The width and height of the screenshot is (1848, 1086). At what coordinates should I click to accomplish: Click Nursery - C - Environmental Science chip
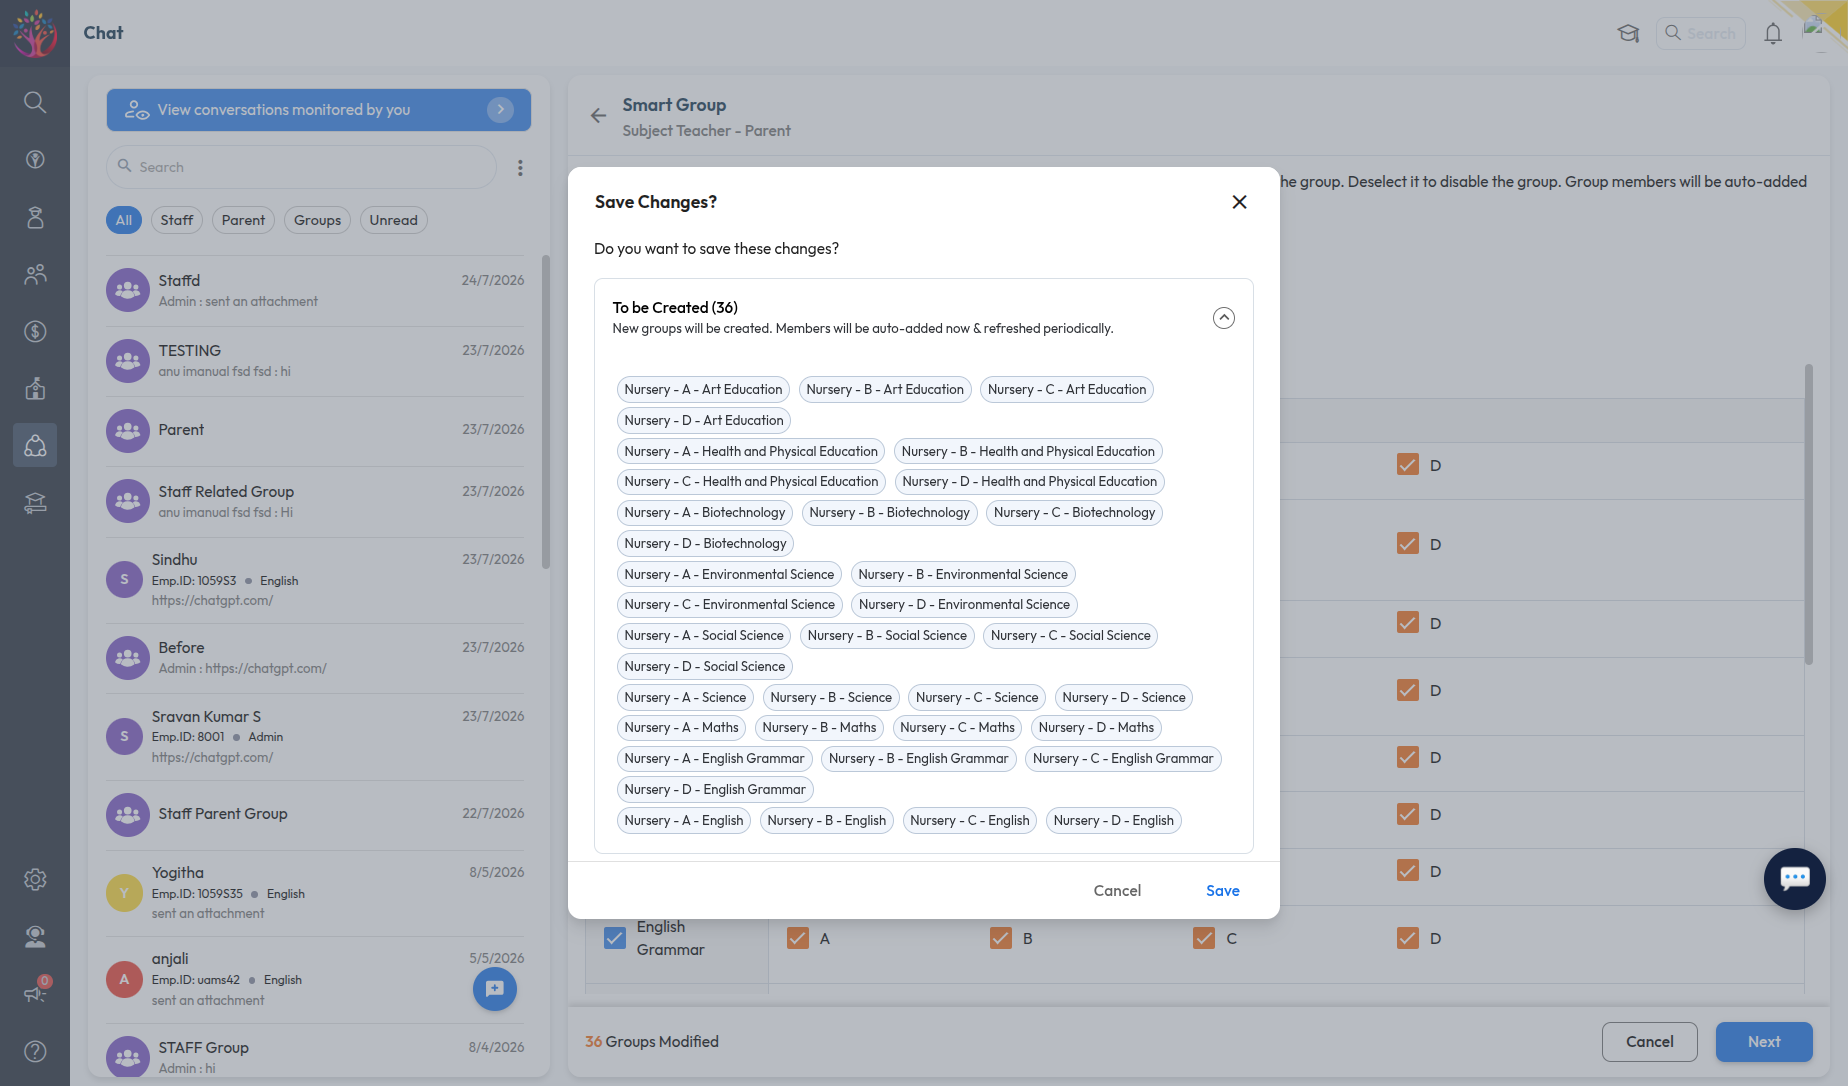click(730, 605)
